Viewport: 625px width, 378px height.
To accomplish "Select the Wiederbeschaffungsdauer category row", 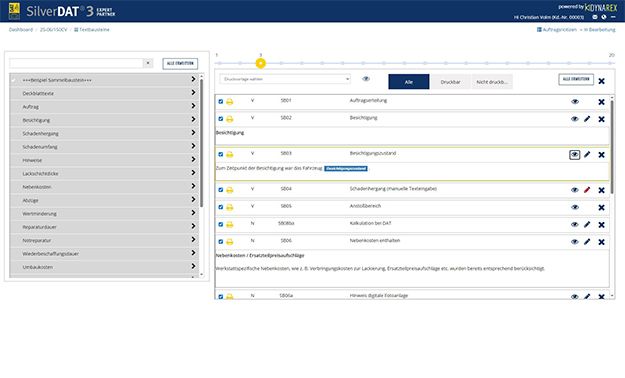I will pyautogui.click(x=104, y=254).
